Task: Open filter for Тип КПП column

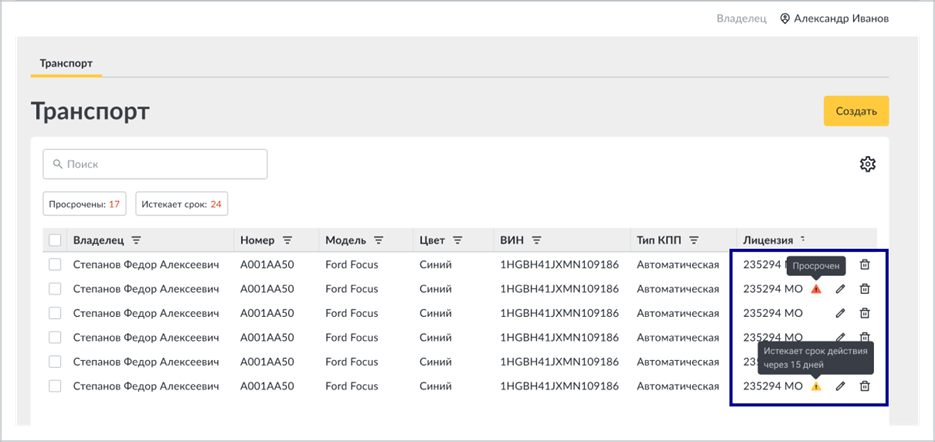Action: [x=693, y=240]
